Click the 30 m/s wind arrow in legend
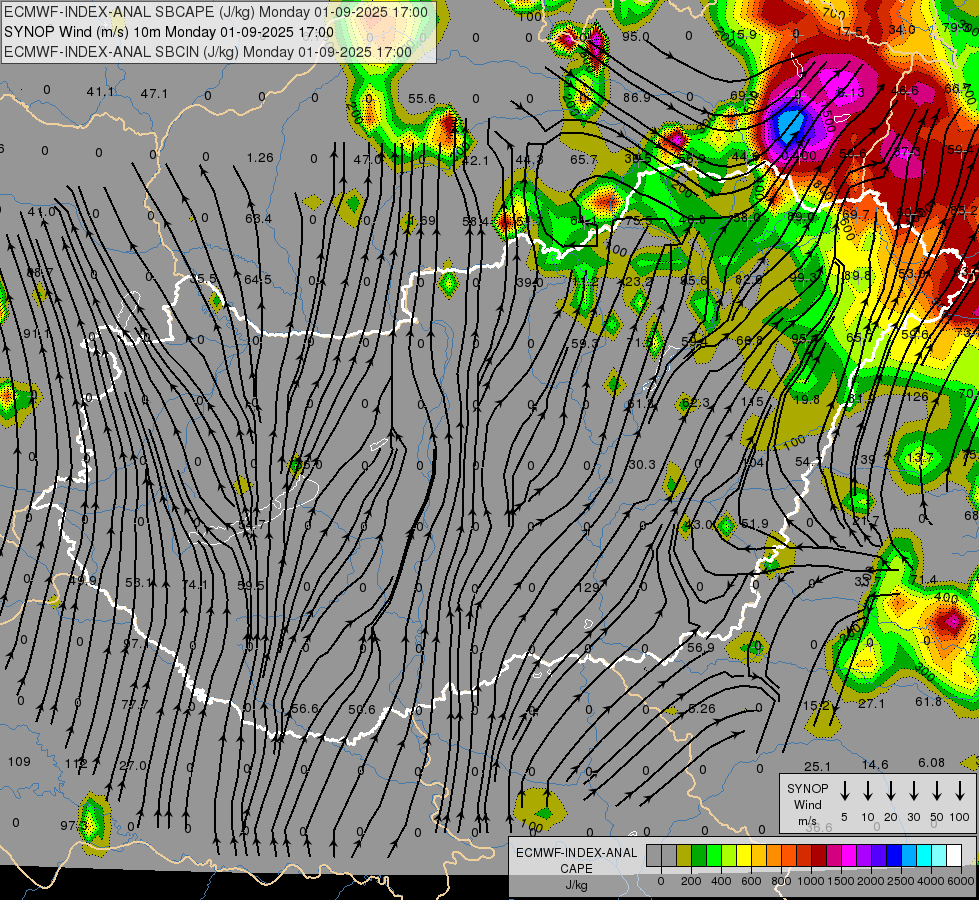The width and height of the screenshot is (979, 900). (x=913, y=790)
